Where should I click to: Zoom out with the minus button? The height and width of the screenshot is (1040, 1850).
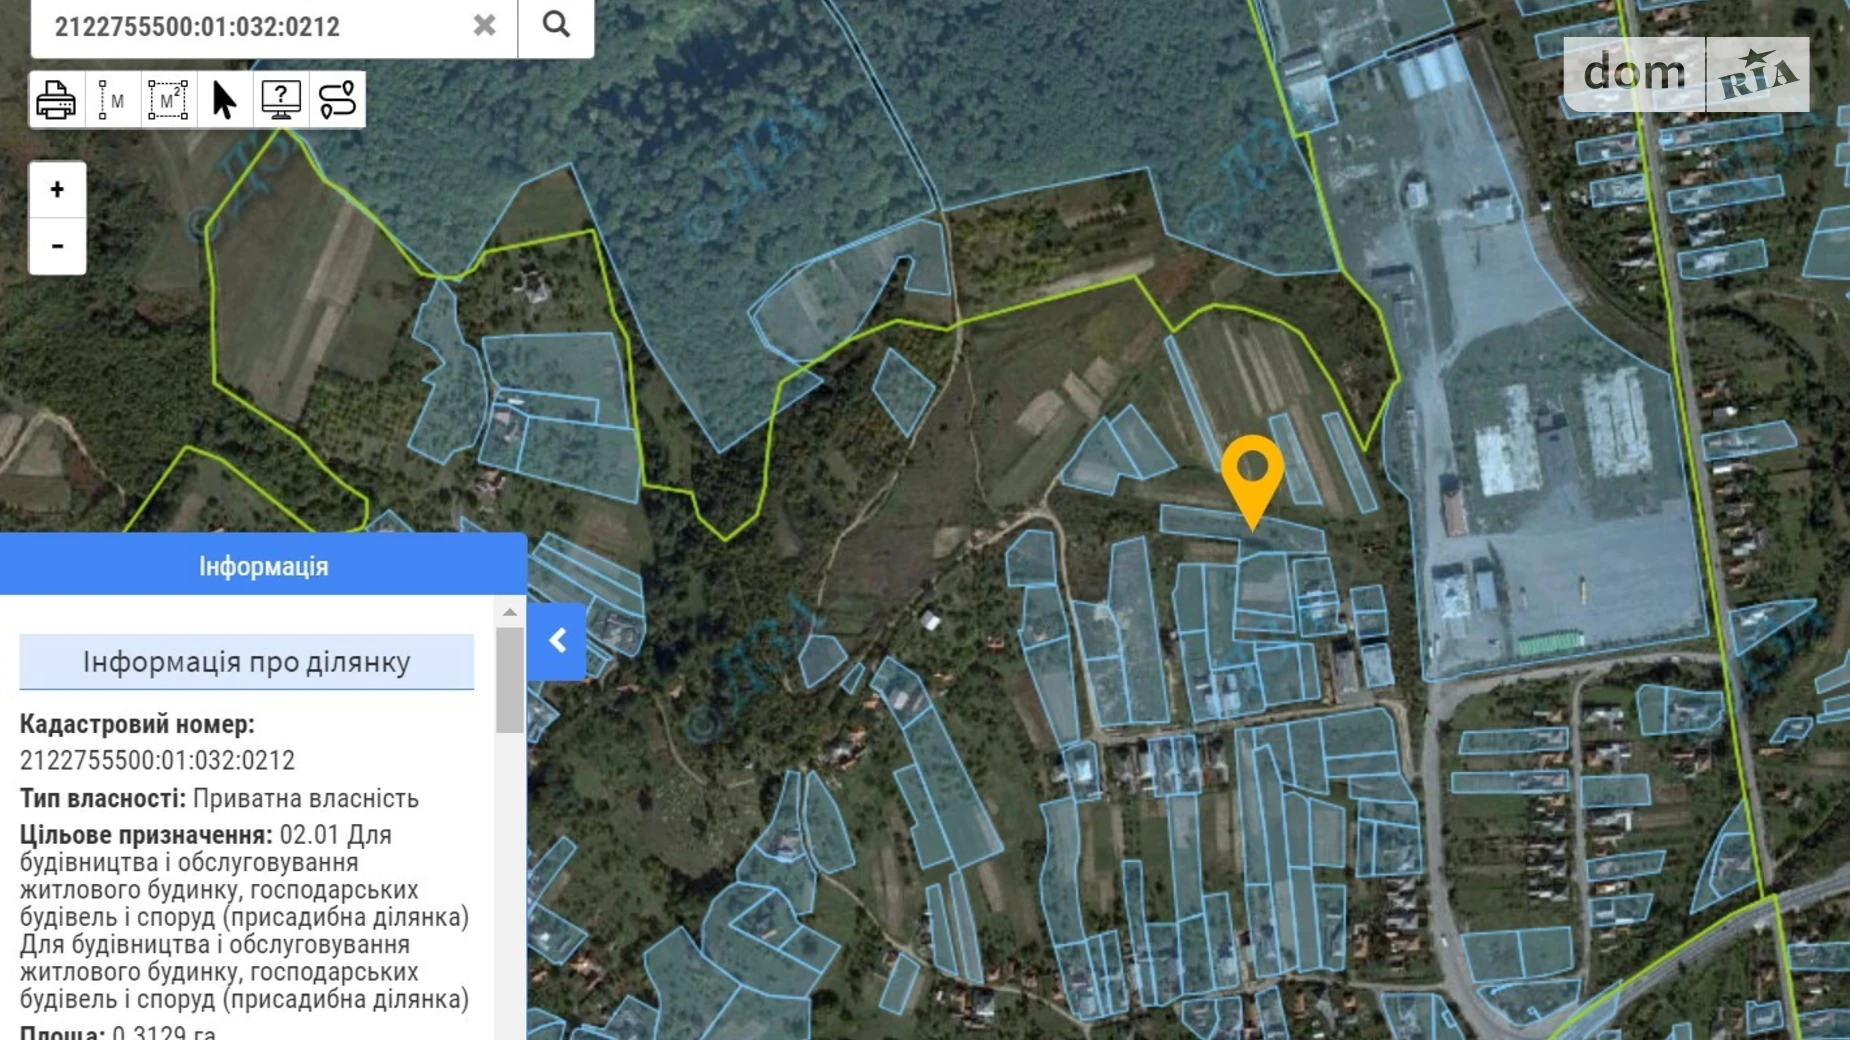(57, 246)
